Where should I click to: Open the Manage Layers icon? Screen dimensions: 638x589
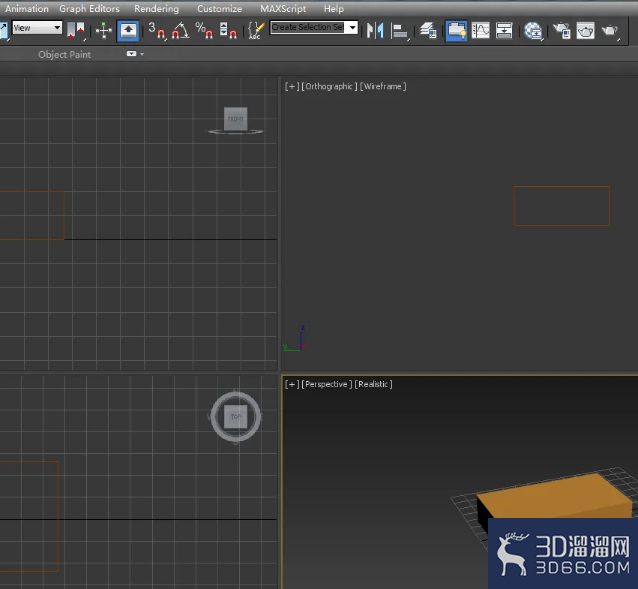(x=428, y=31)
